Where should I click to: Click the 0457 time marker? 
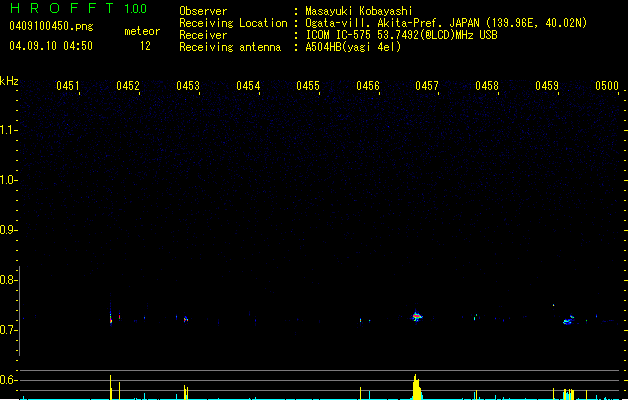pyautogui.click(x=427, y=86)
